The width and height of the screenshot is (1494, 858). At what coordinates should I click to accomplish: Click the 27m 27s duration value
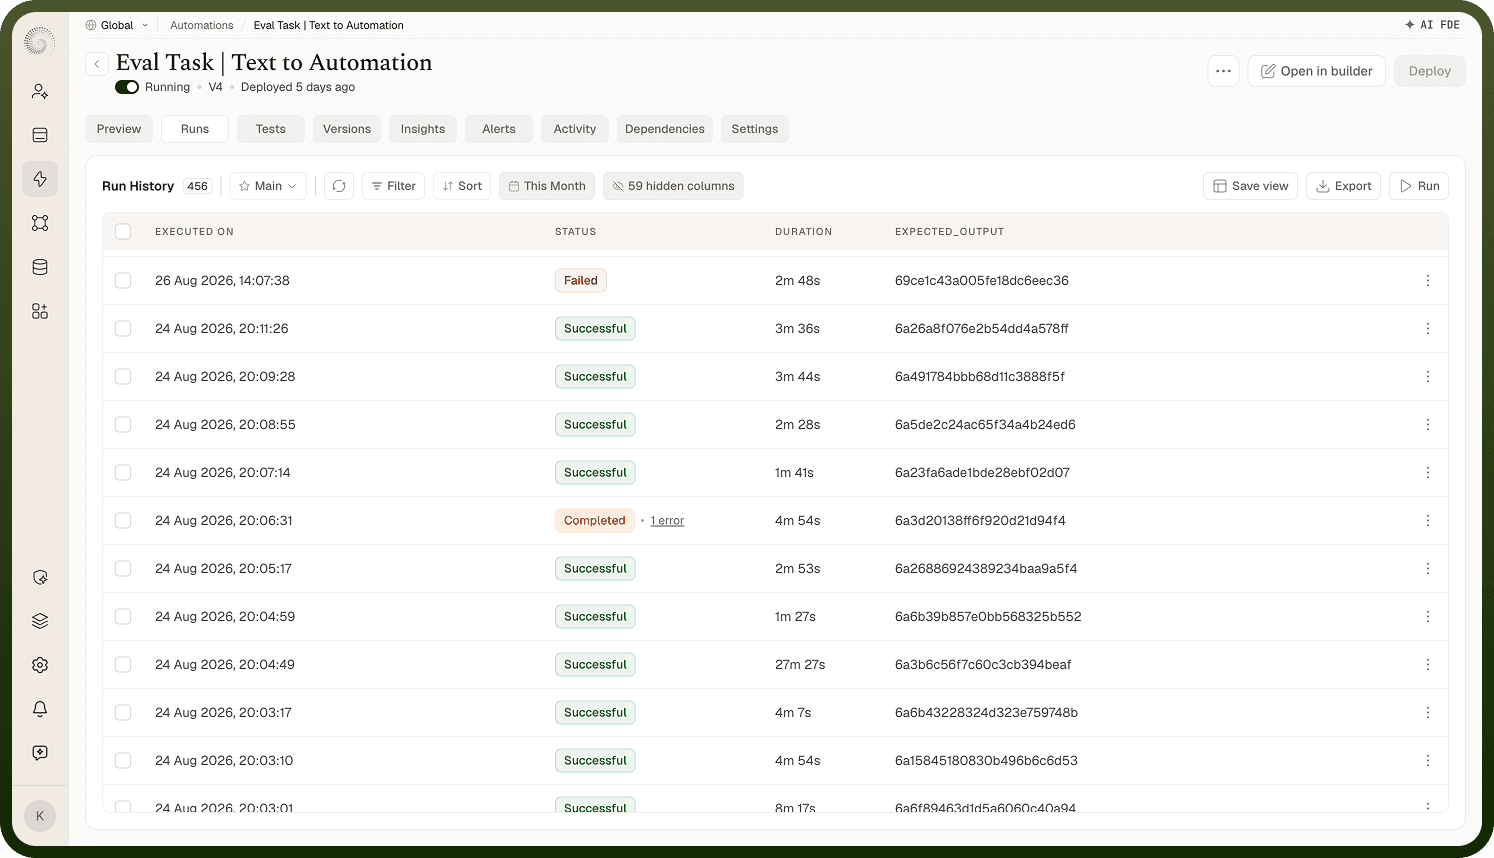800,665
